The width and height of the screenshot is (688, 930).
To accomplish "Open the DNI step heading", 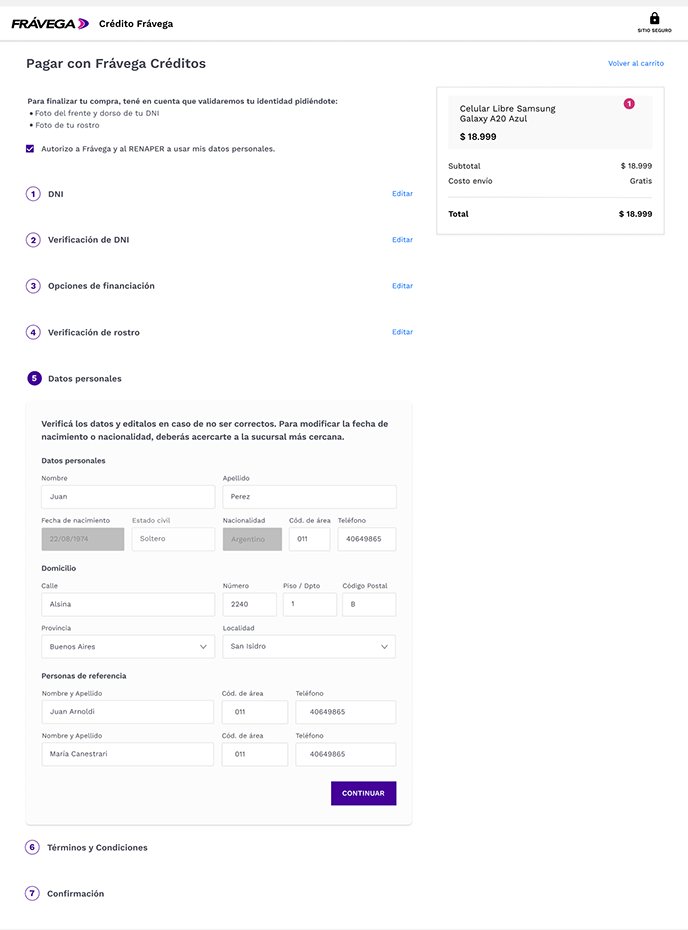I will [x=56, y=194].
